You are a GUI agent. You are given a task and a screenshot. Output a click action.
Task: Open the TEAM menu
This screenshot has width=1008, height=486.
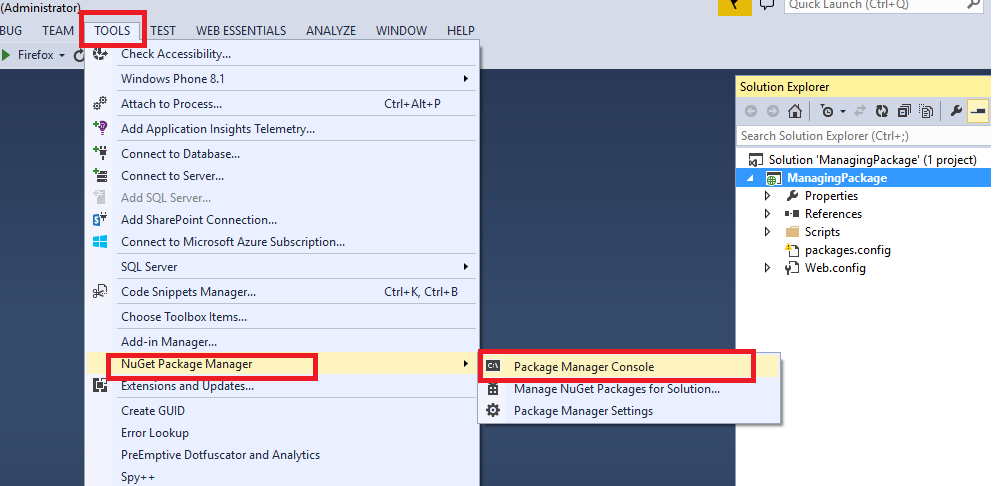(x=58, y=30)
